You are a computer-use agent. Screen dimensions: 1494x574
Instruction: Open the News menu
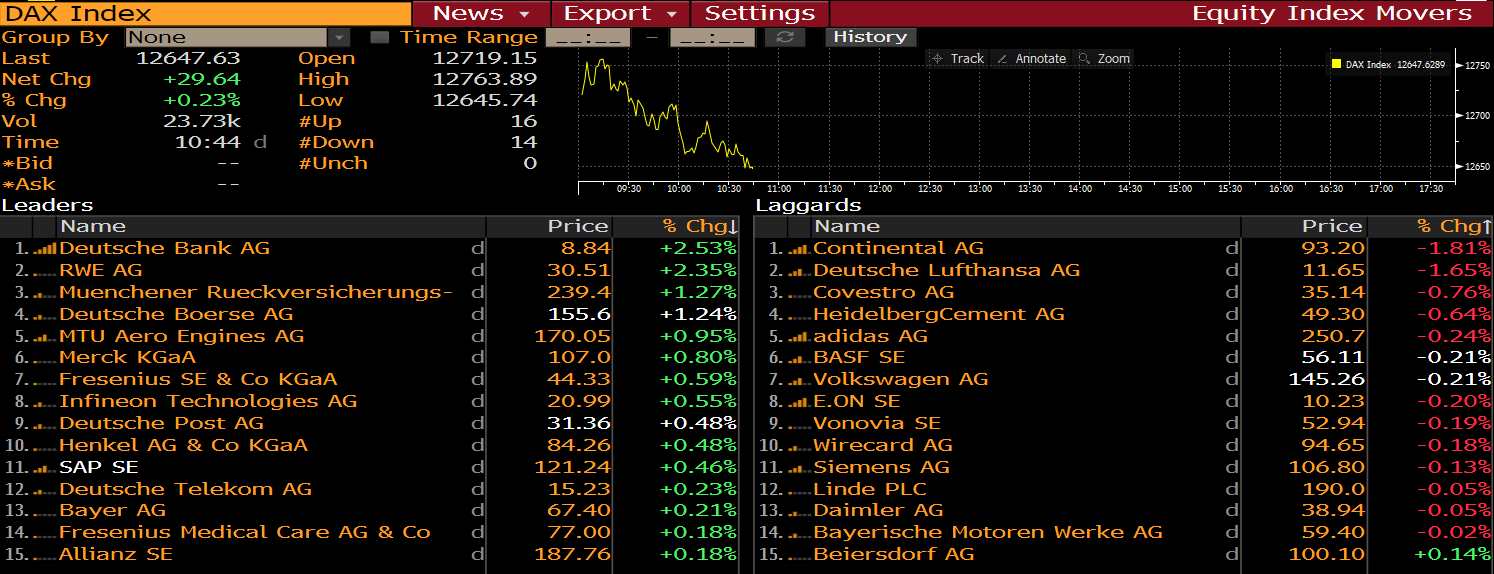coord(480,14)
